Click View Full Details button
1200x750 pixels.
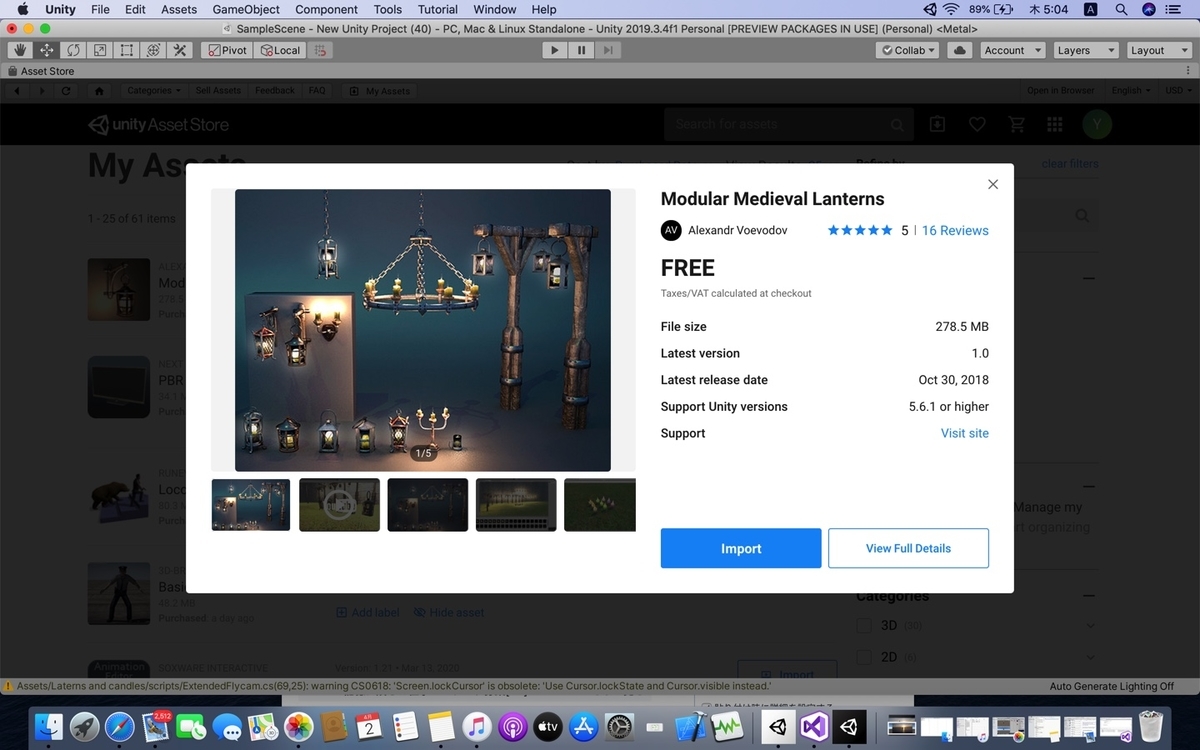coord(908,548)
